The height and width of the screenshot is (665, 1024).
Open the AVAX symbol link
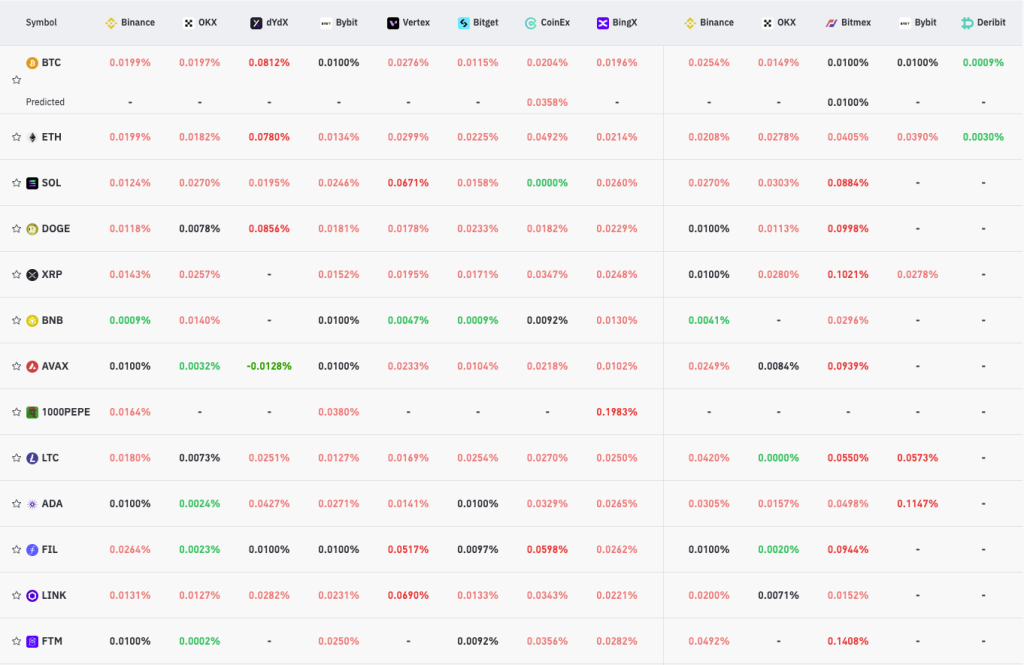pos(55,366)
